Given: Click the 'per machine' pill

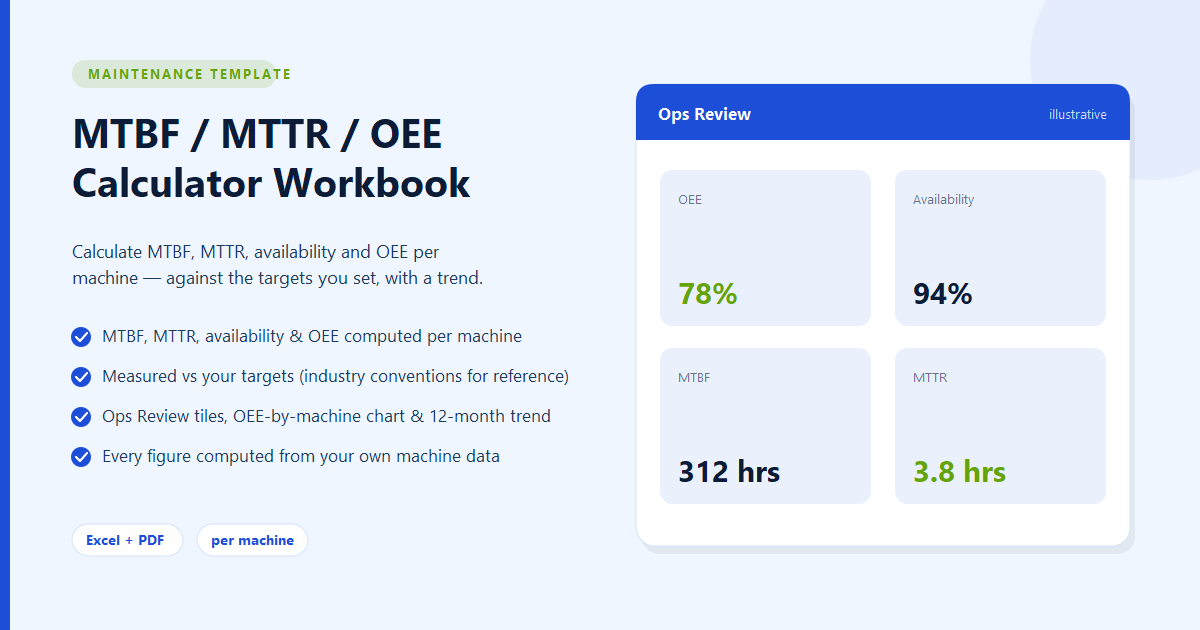Looking at the screenshot, I should click(x=252, y=540).
